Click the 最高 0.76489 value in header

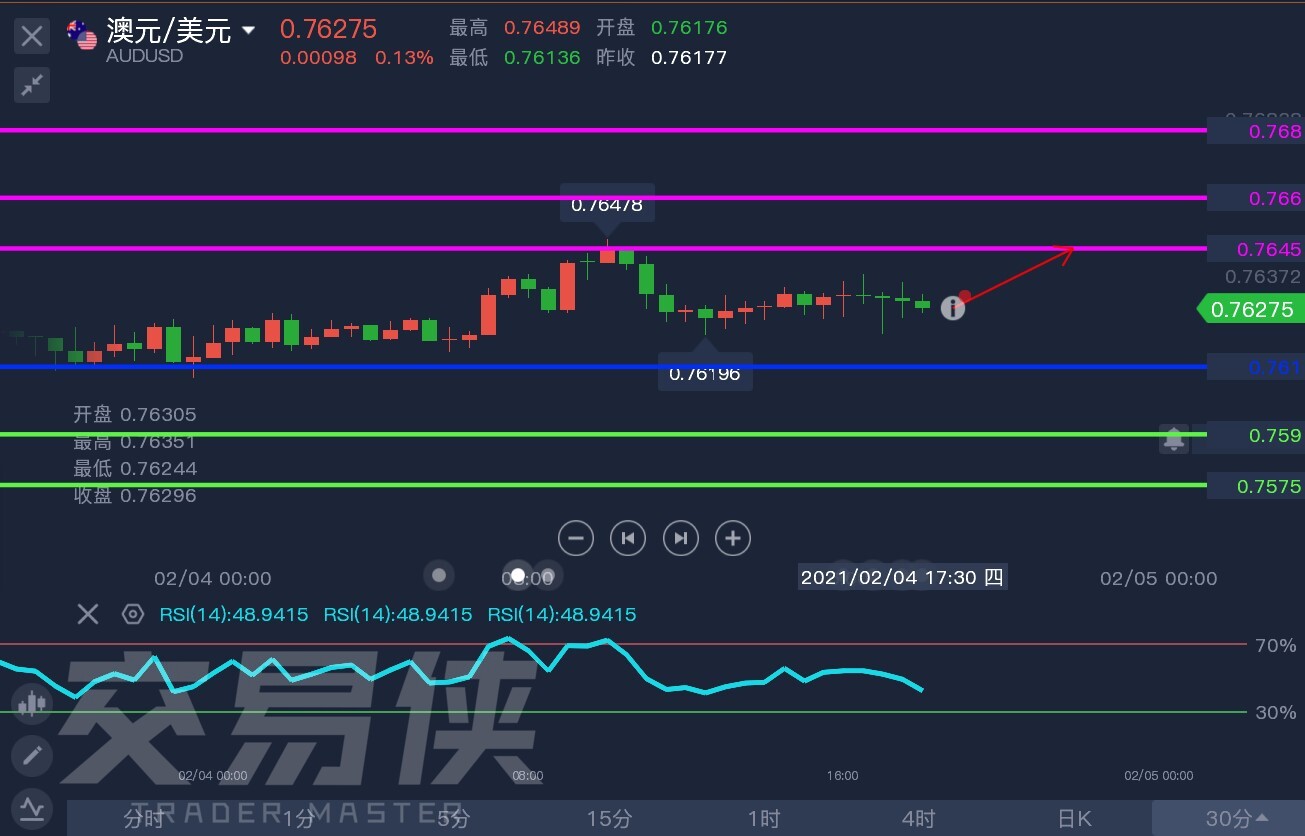(x=541, y=28)
